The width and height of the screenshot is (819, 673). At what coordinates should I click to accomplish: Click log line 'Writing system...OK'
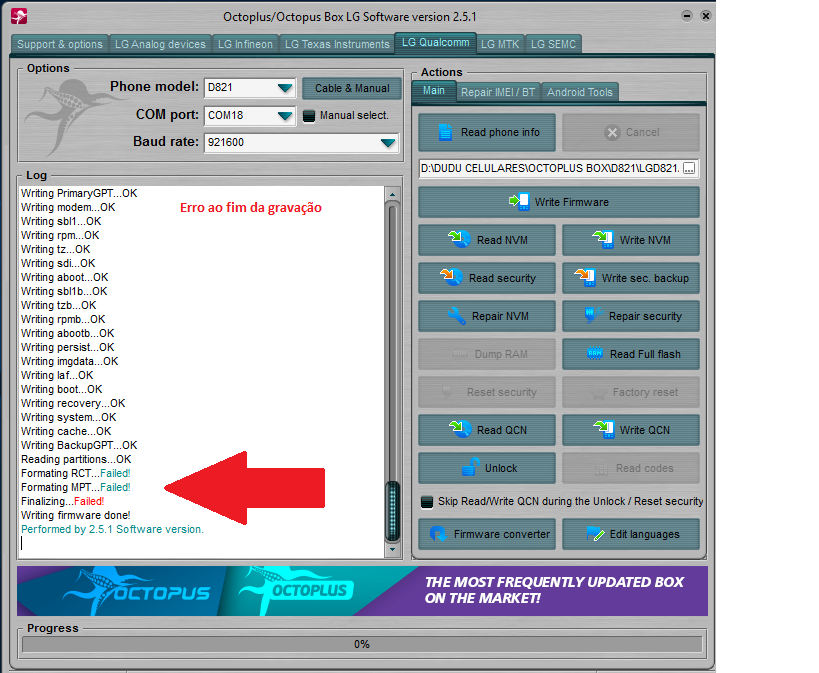[x=68, y=417]
